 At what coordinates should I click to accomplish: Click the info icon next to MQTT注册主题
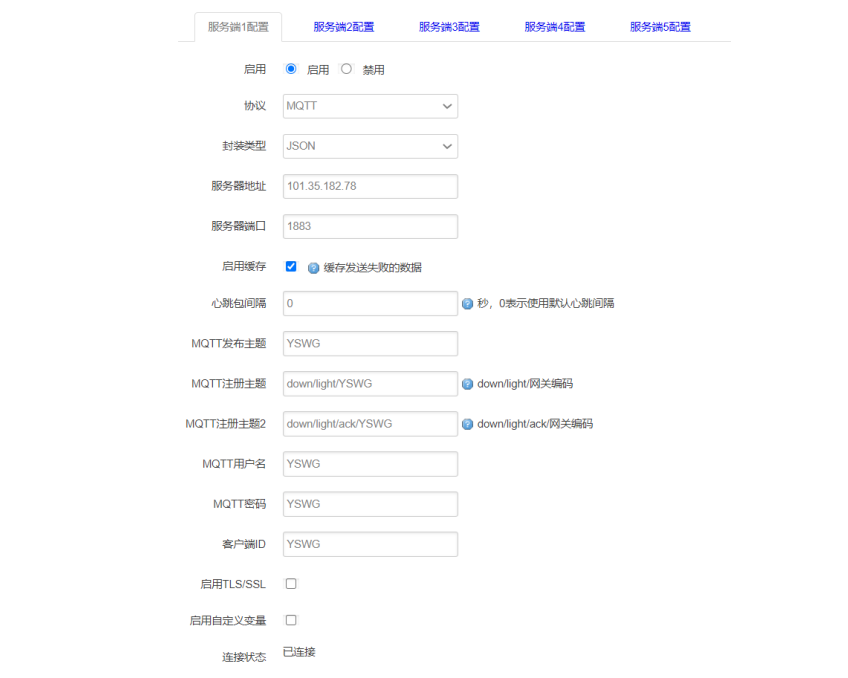pyautogui.click(x=467, y=383)
